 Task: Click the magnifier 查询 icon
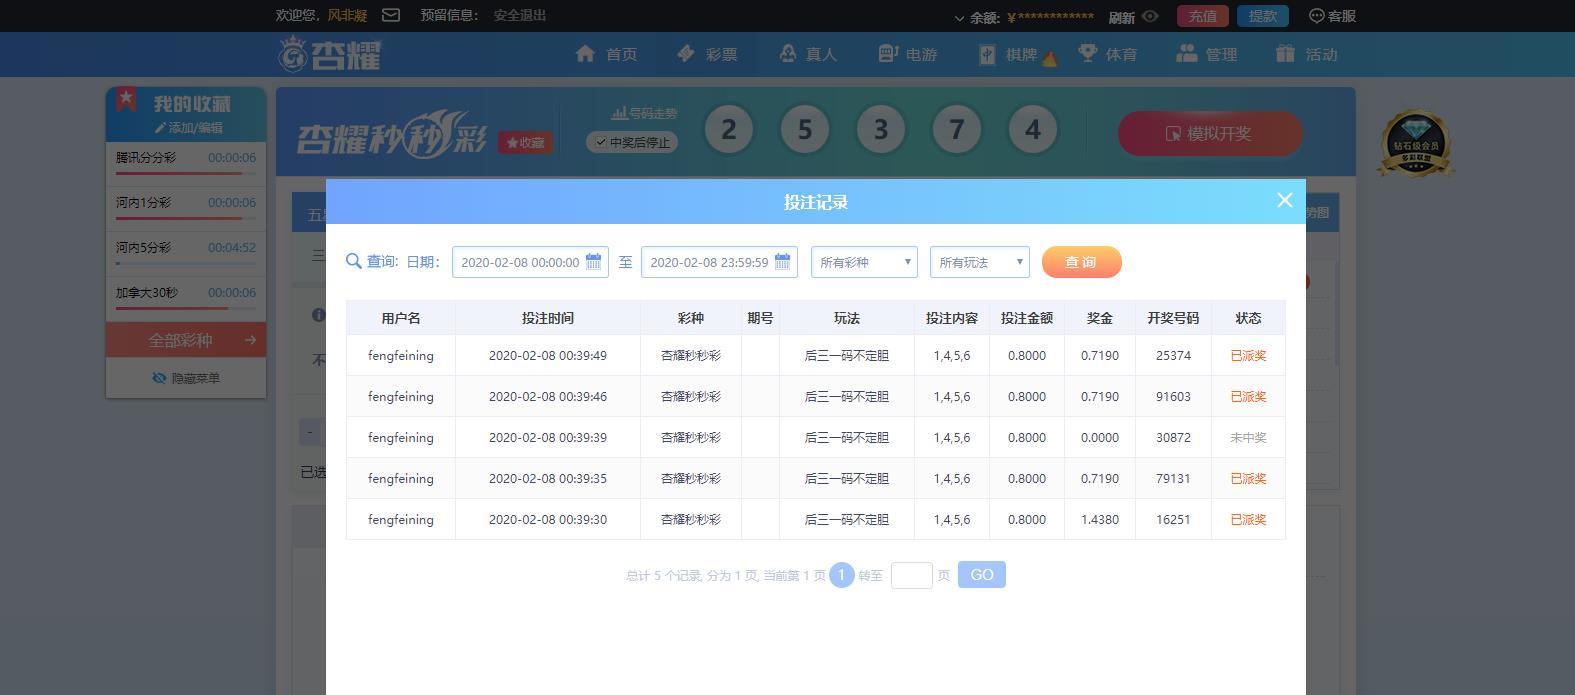point(353,261)
